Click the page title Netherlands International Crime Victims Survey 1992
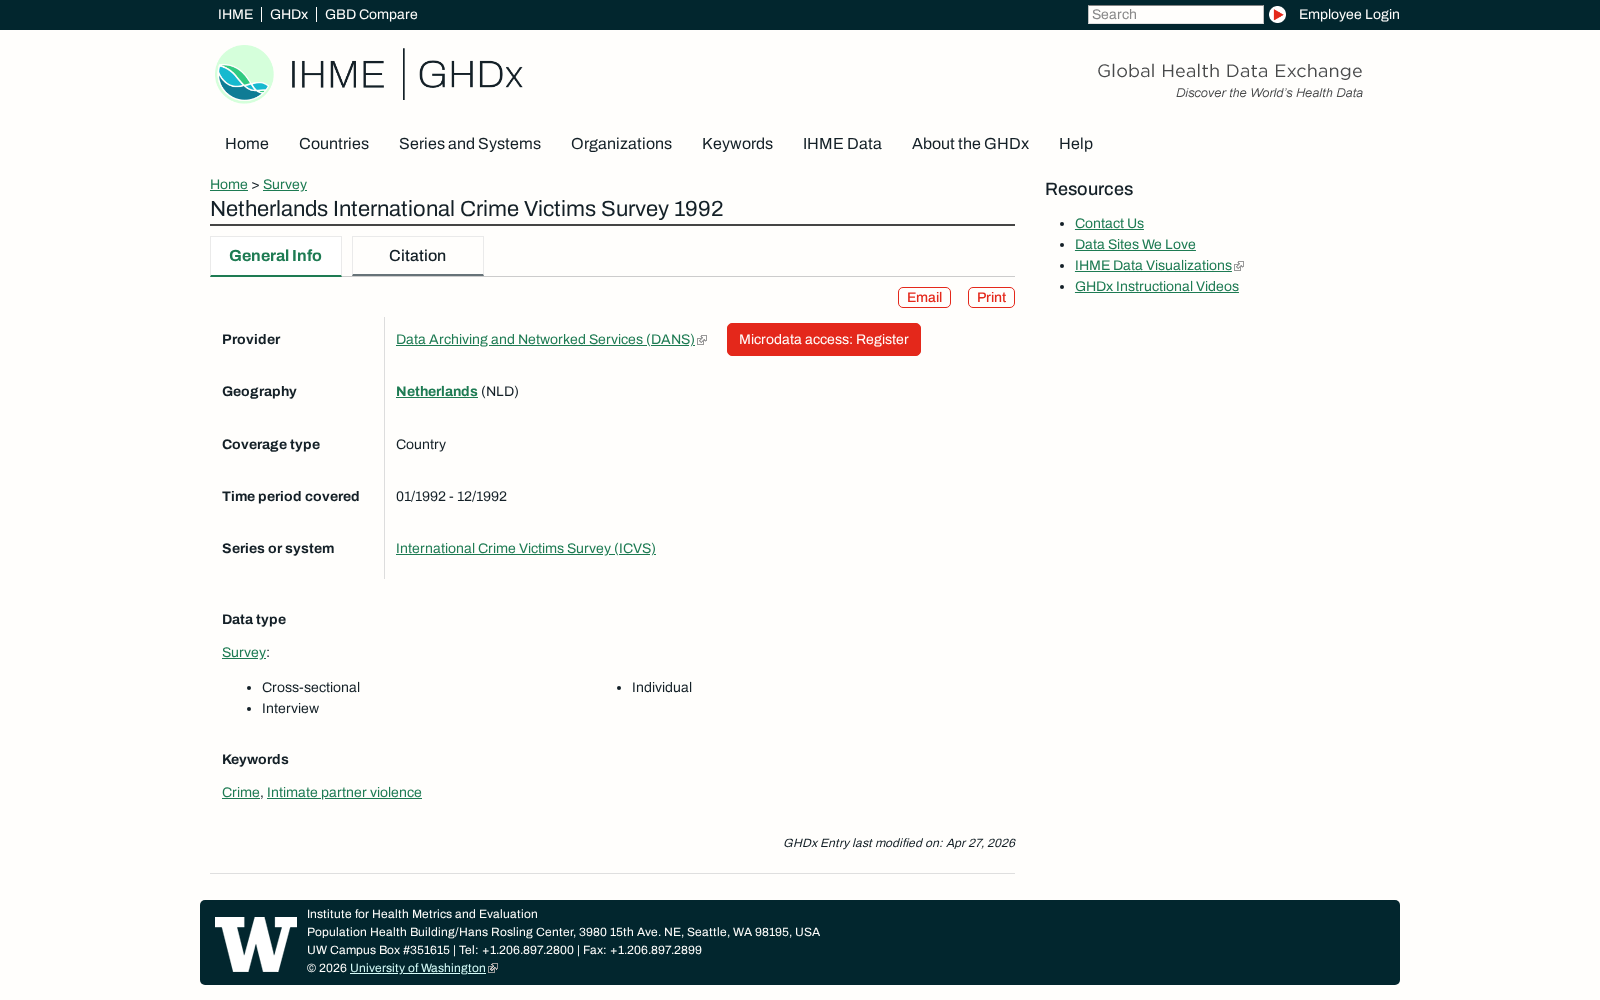The height and width of the screenshot is (1000, 1600). click(x=466, y=209)
